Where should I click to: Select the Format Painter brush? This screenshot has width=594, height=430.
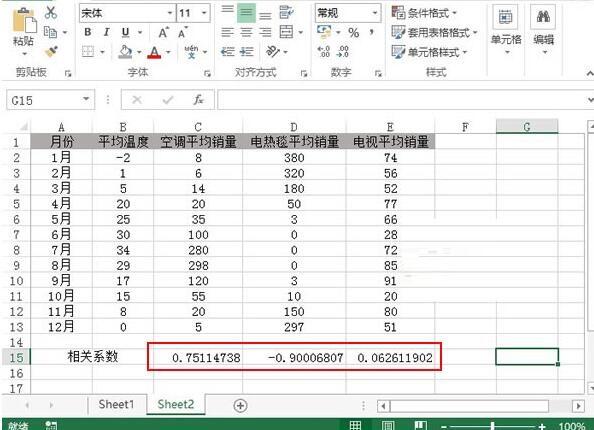tap(51, 52)
